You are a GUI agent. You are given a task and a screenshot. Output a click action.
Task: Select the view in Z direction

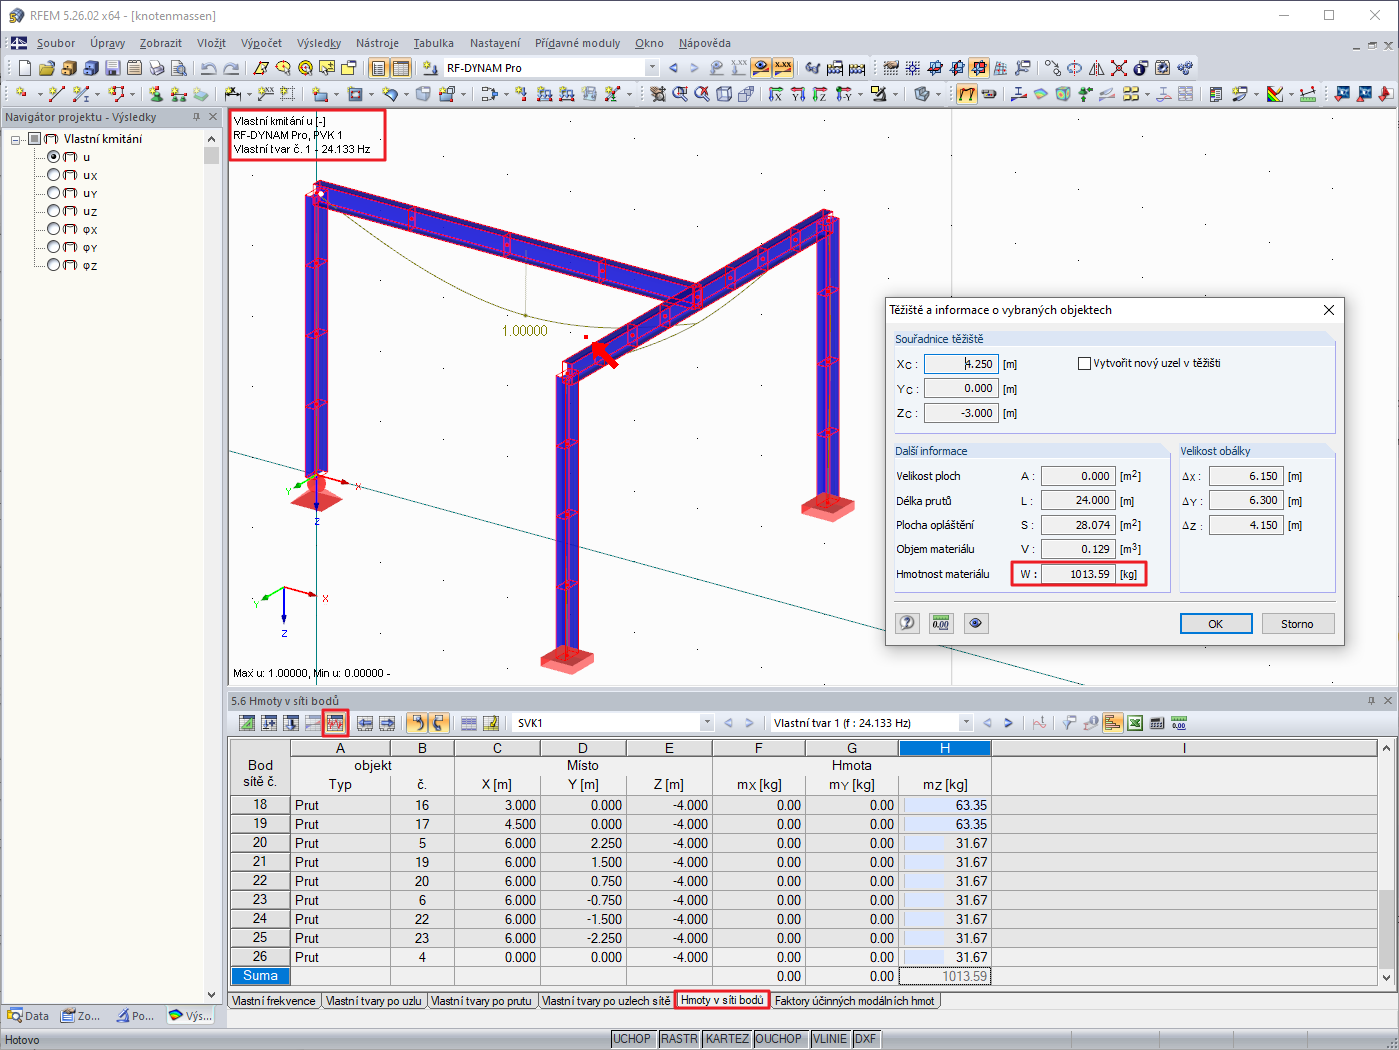point(820,94)
